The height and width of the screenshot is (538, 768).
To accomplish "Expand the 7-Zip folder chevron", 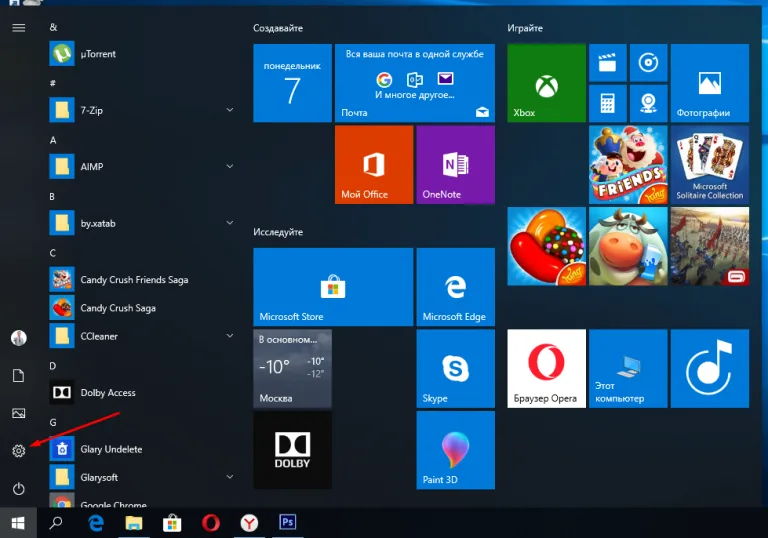I will point(230,110).
